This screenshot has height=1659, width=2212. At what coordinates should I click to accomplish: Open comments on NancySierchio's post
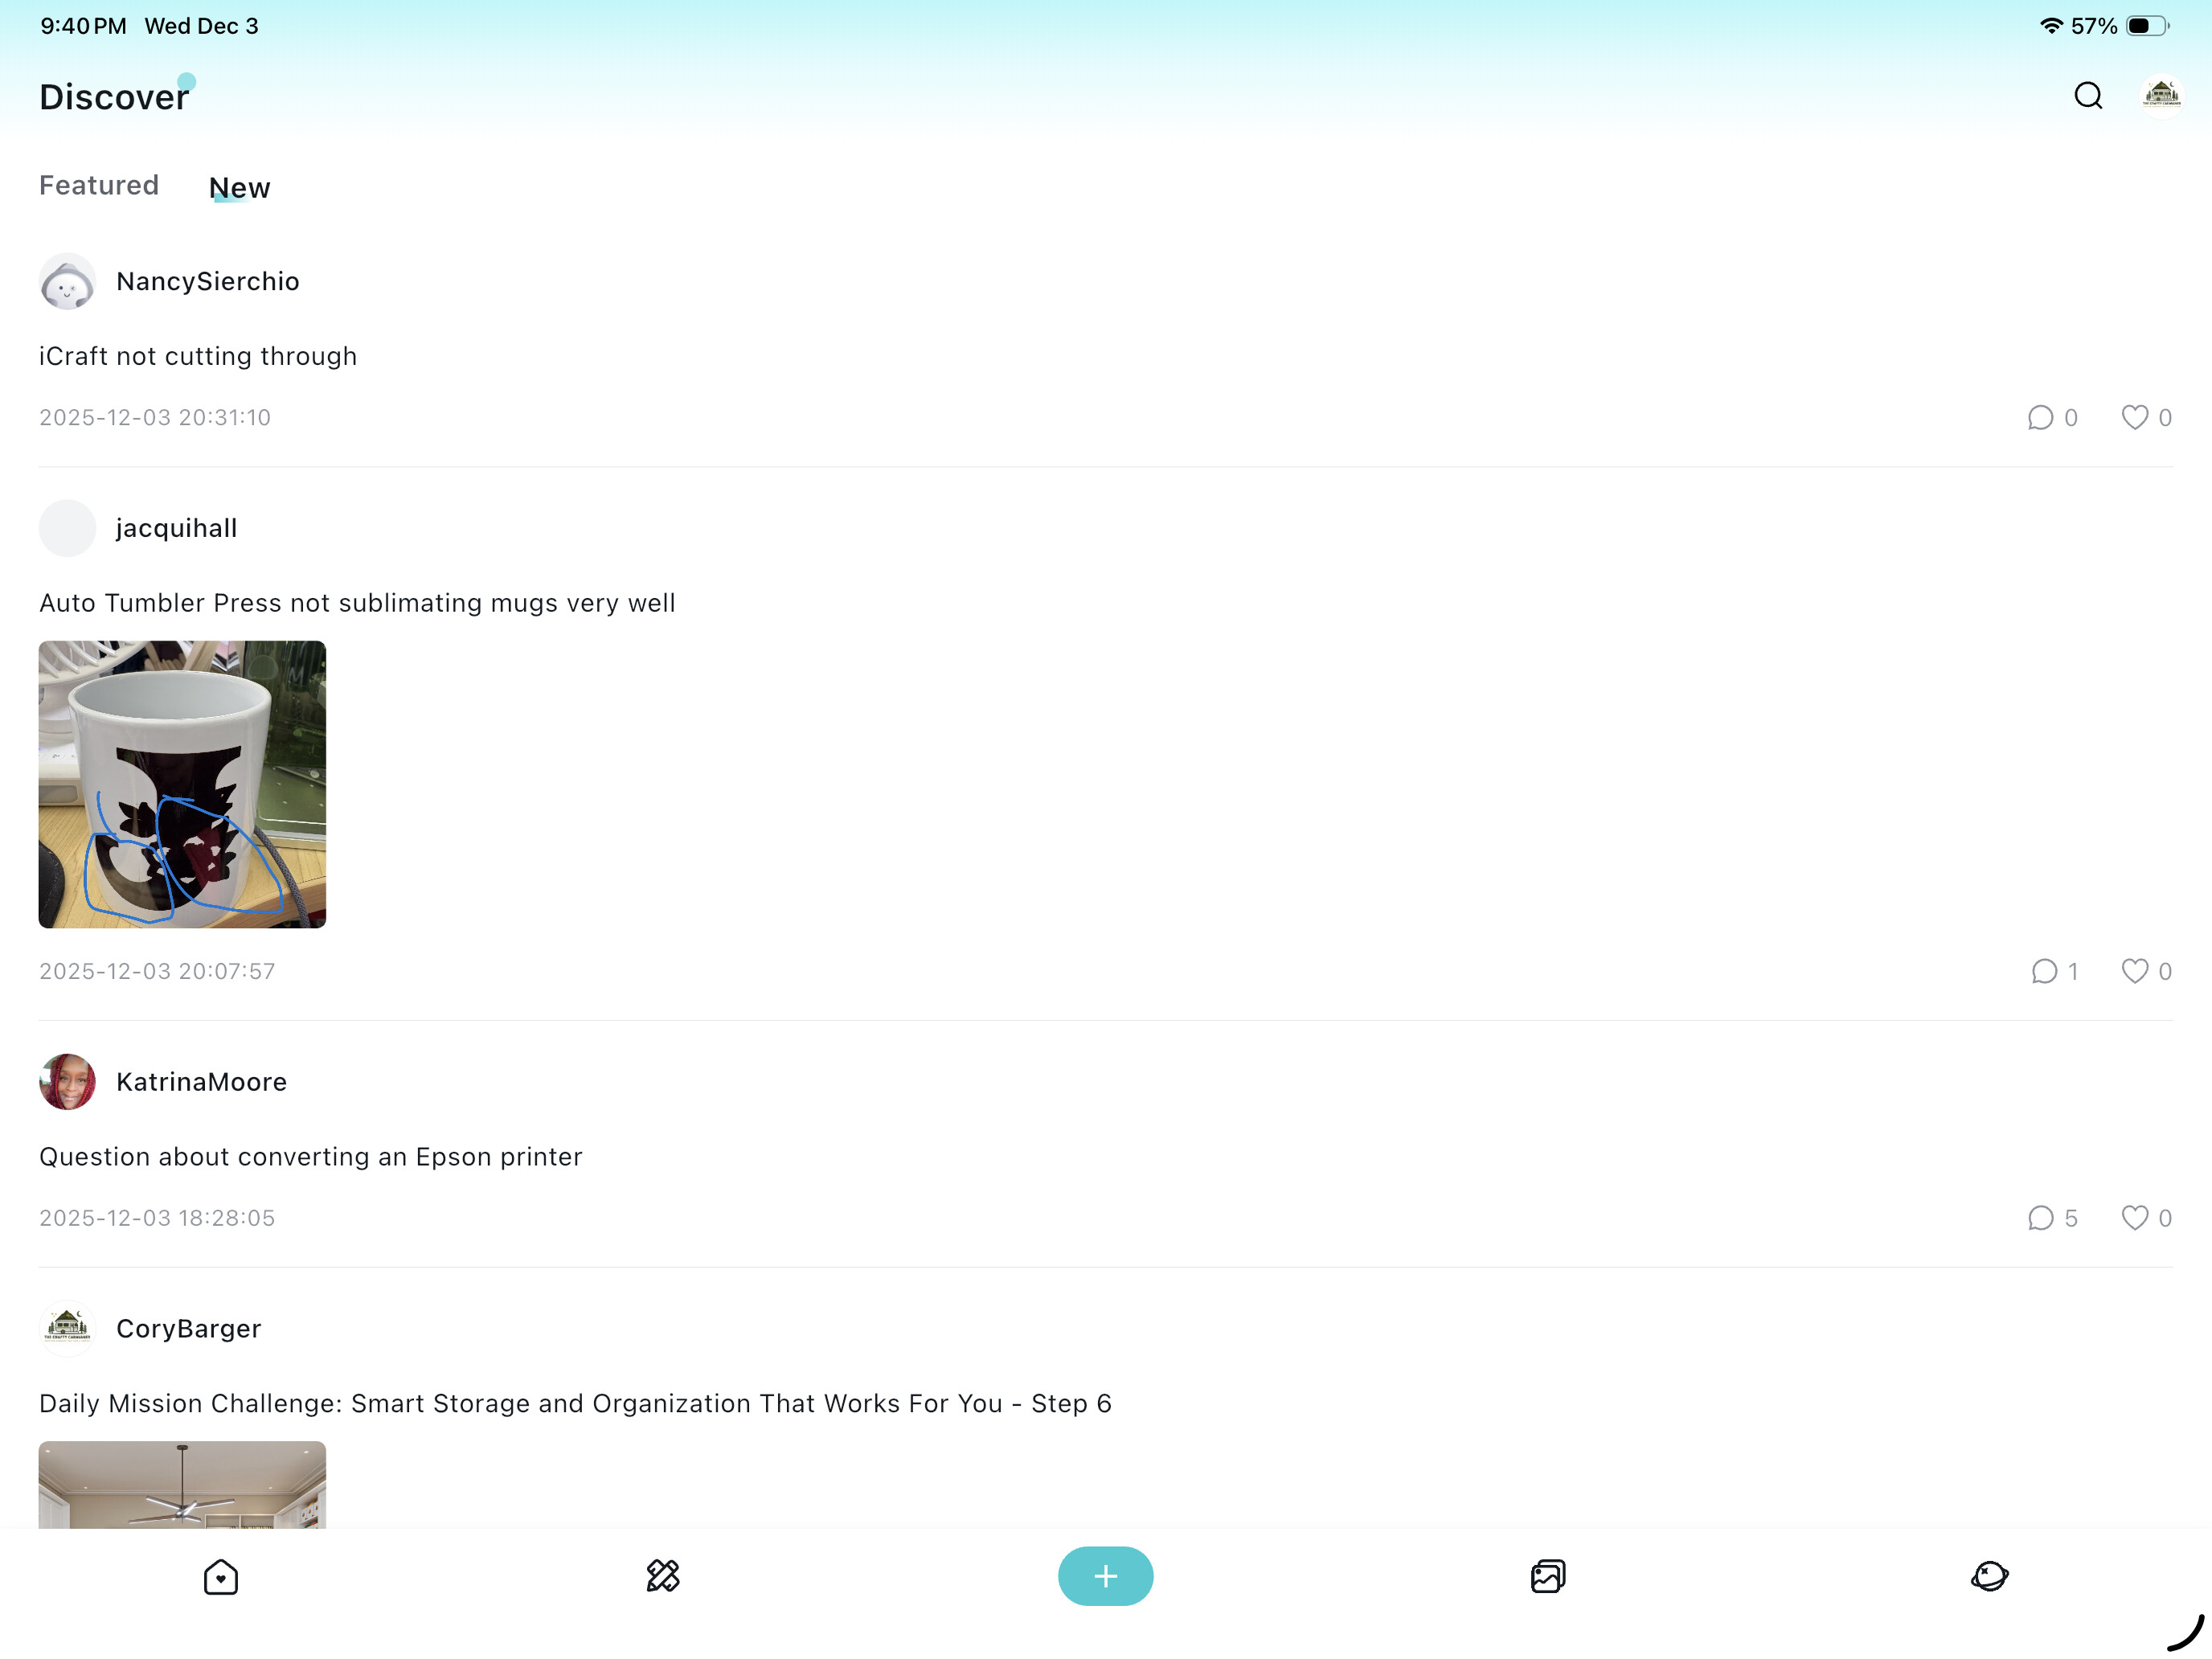[2040, 417]
